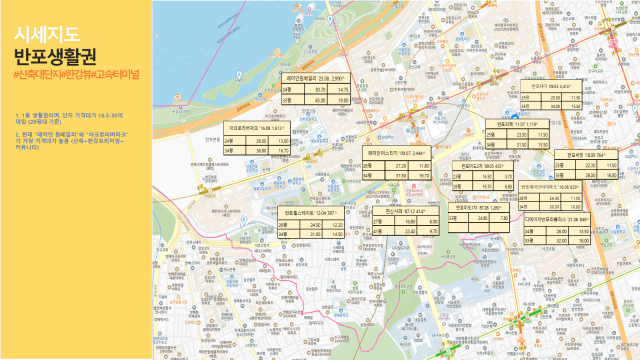Screen dimensions: 640x360
Task: Click the 아크로리버파크 table title
Action: click(257, 128)
